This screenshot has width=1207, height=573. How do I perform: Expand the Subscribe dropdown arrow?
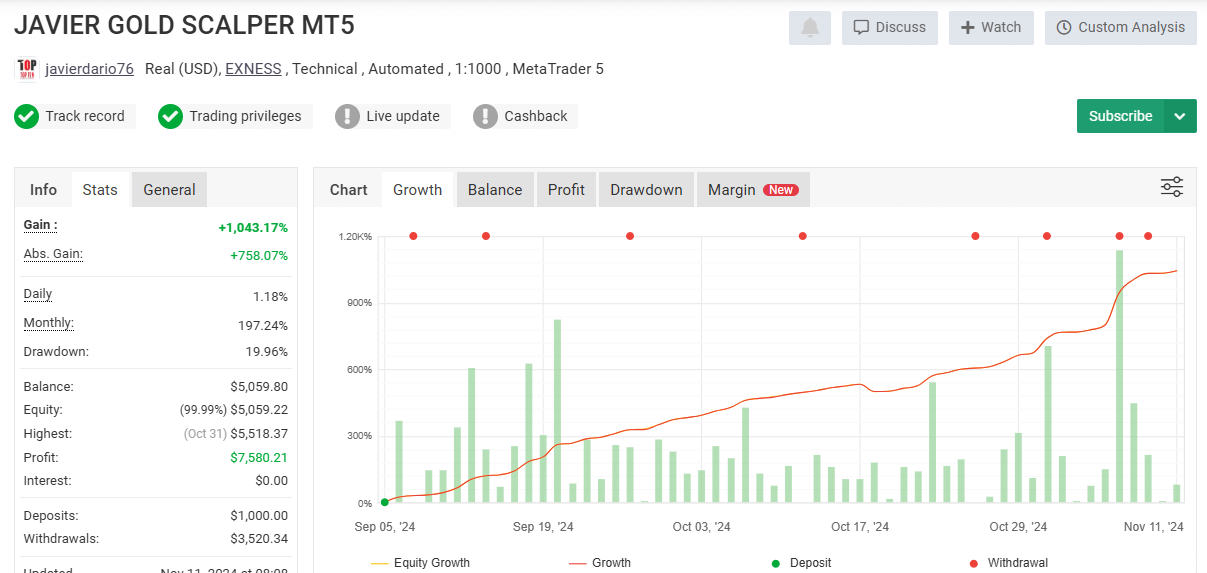pyautogui.click(x=1180, y=116)
